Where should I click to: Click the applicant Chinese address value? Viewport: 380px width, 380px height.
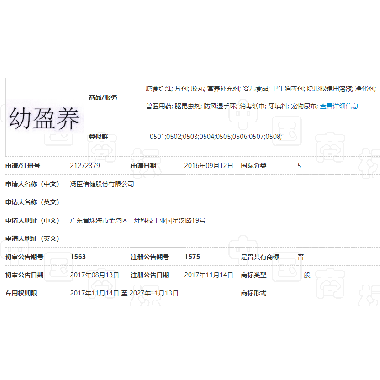(x=137, y=220)
